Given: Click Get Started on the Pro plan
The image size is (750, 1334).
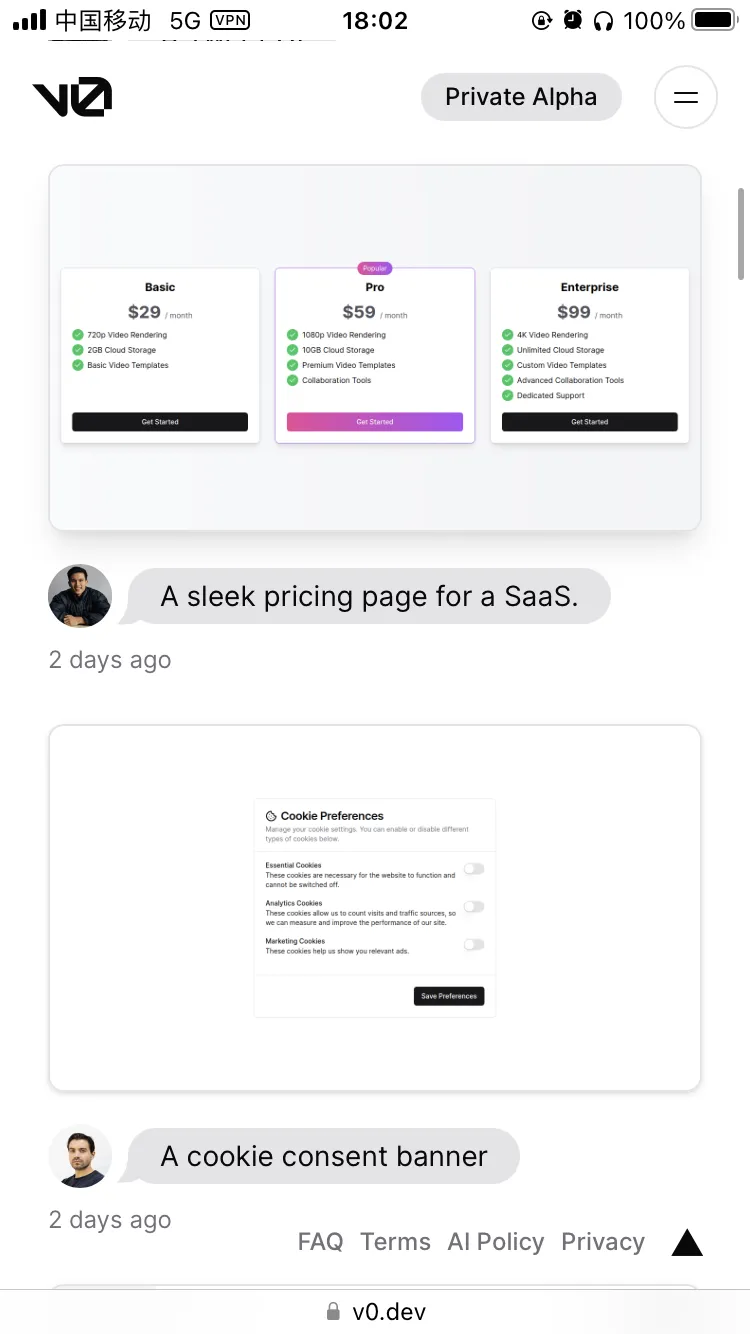Looking at the screenshot, I should (375, 422).
